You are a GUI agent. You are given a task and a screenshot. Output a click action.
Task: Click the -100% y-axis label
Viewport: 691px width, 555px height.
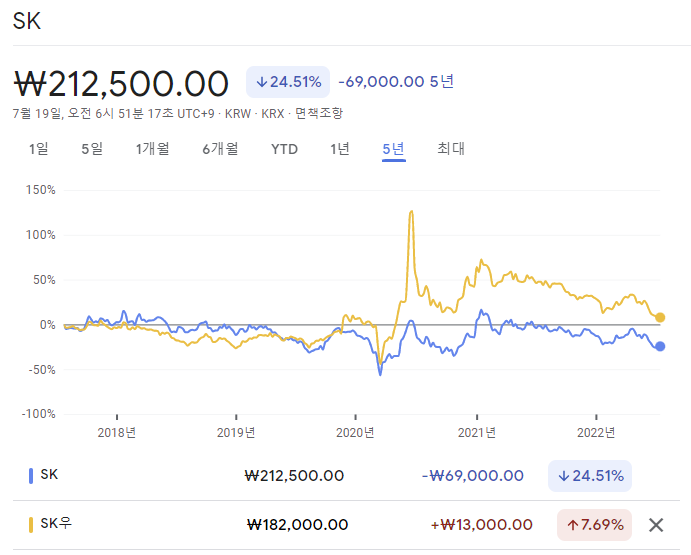click(x=39, y=414)
